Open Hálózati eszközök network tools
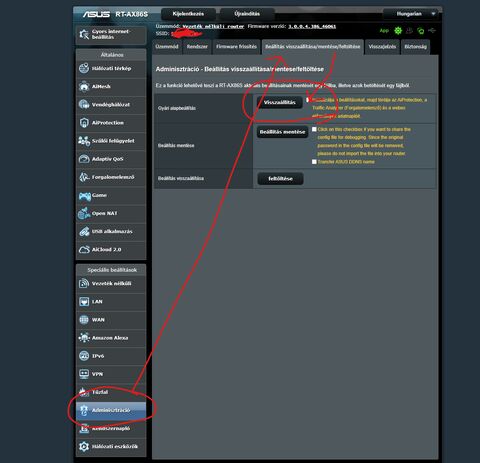 coord(111,446)
